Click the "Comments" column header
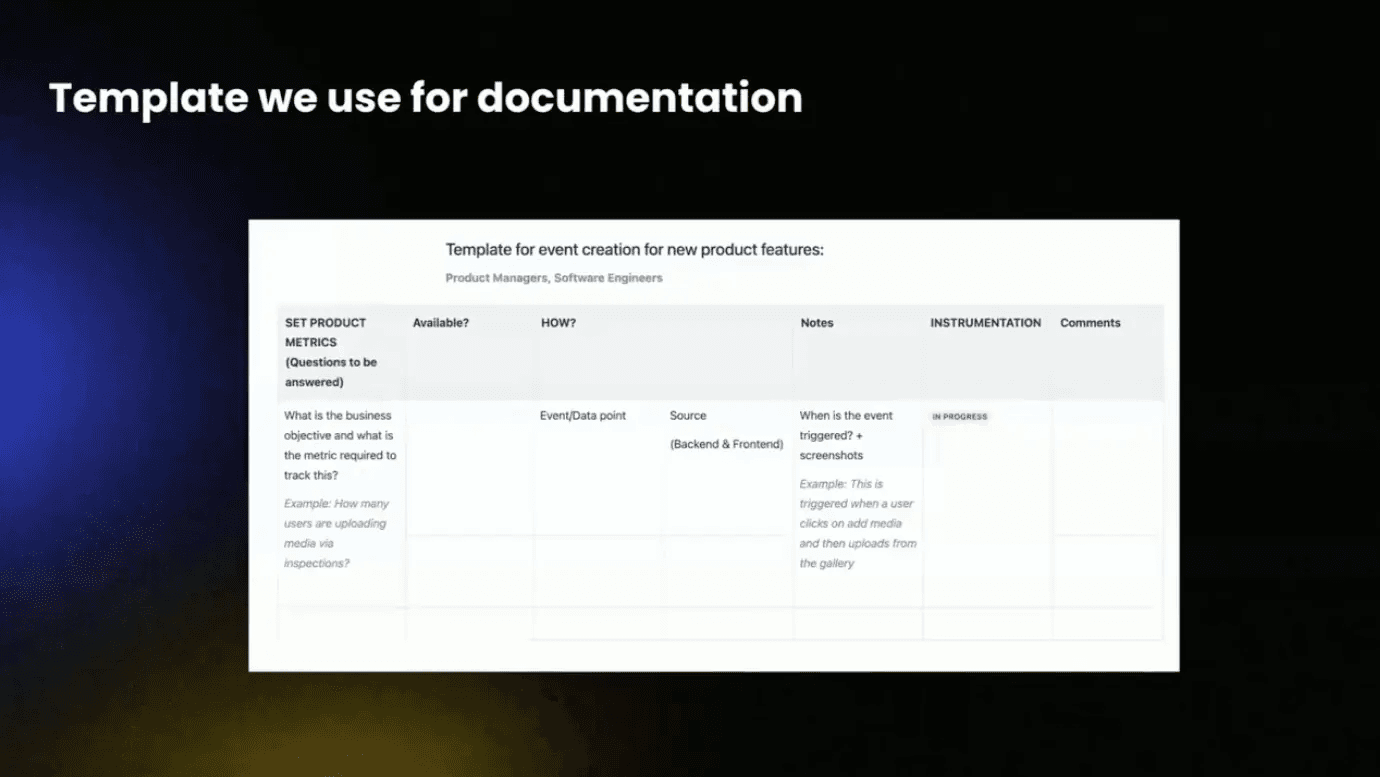Viewport: 1380px width, 777px height. (x=1089, y=322)
